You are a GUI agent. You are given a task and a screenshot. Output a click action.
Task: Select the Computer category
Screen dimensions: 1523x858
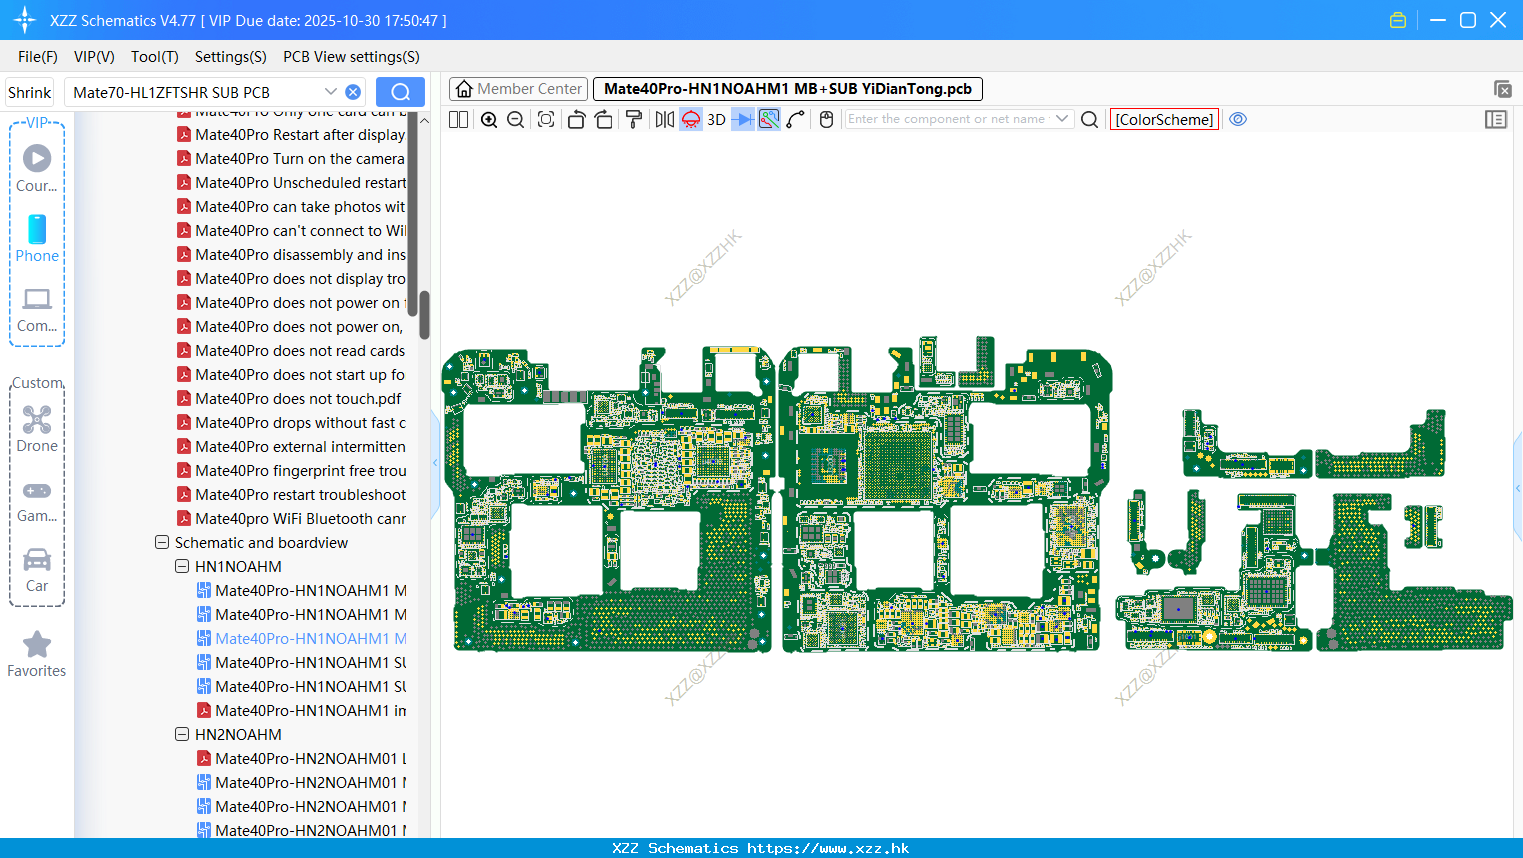37,309
